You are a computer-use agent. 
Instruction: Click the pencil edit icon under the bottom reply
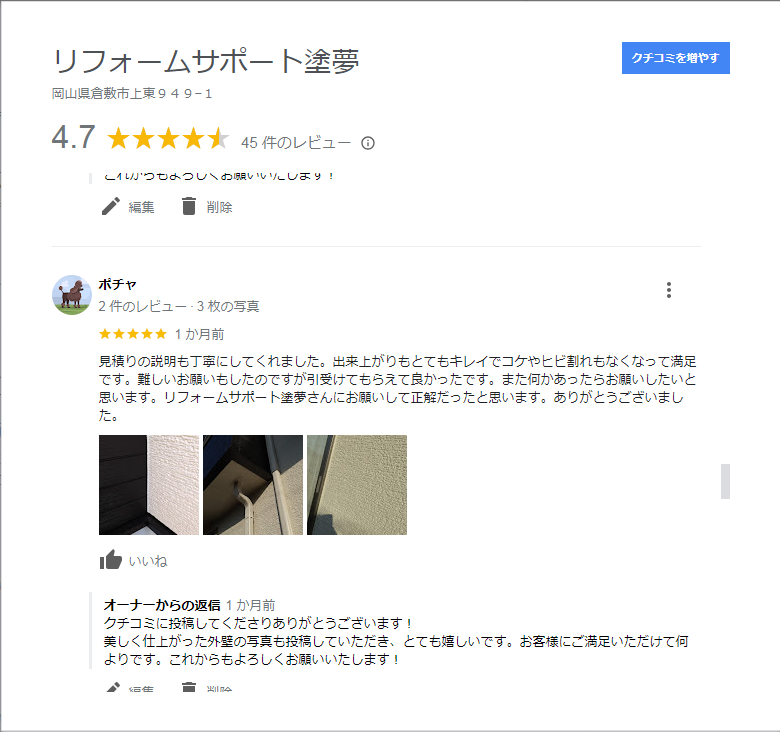pyautogui.click(x=112, y=687)
